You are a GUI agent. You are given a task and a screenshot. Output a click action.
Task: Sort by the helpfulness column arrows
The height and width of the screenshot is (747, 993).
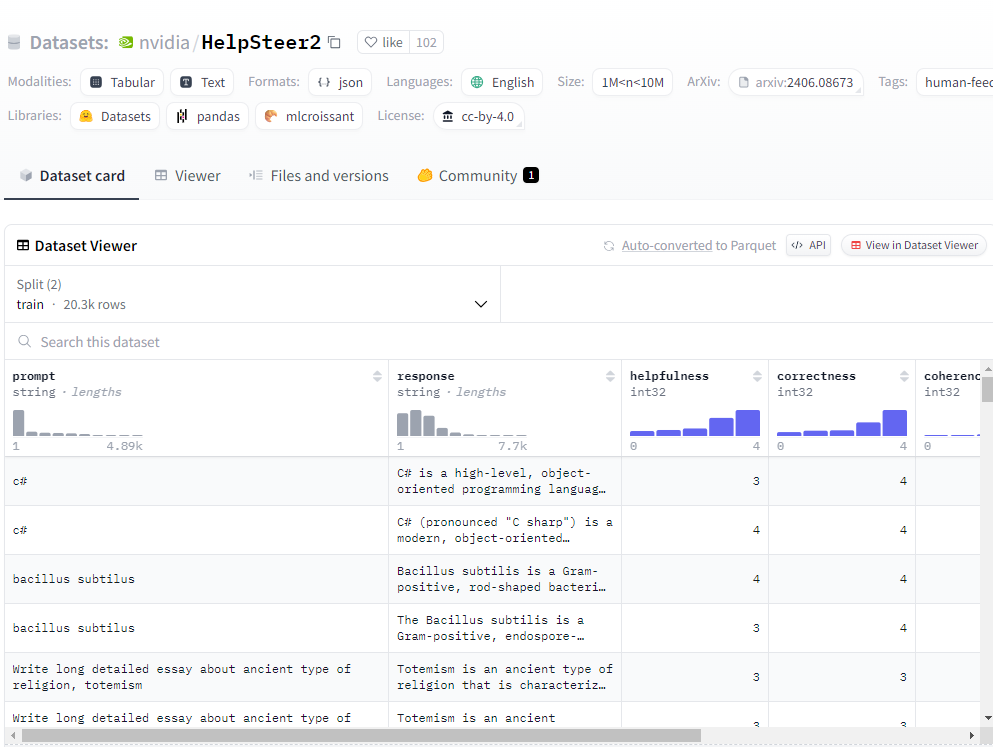(x=756, y=376)
